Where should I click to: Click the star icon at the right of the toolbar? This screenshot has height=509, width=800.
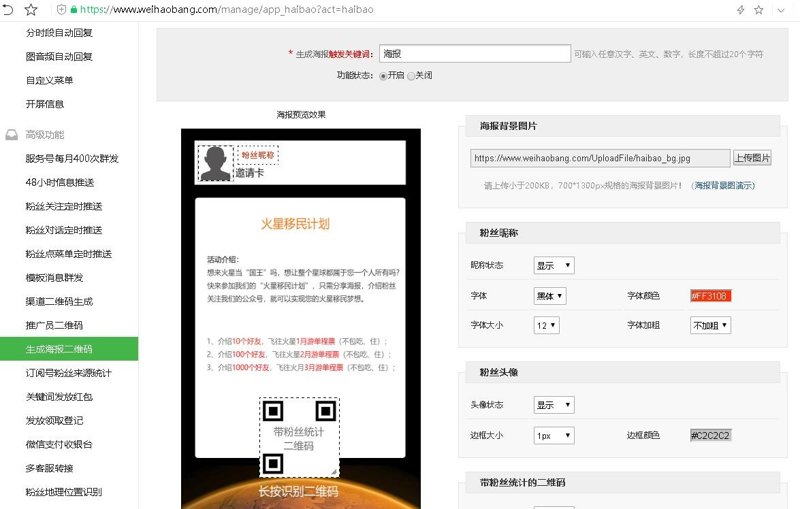point(759,10)
